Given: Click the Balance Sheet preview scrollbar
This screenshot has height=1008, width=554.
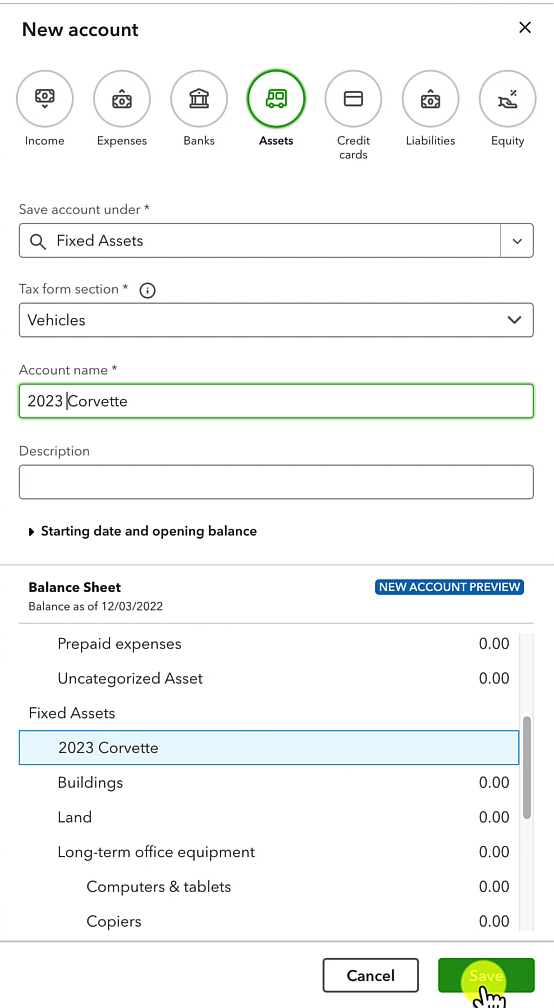Looking at the screenshot, I should [x=527, y=766].
